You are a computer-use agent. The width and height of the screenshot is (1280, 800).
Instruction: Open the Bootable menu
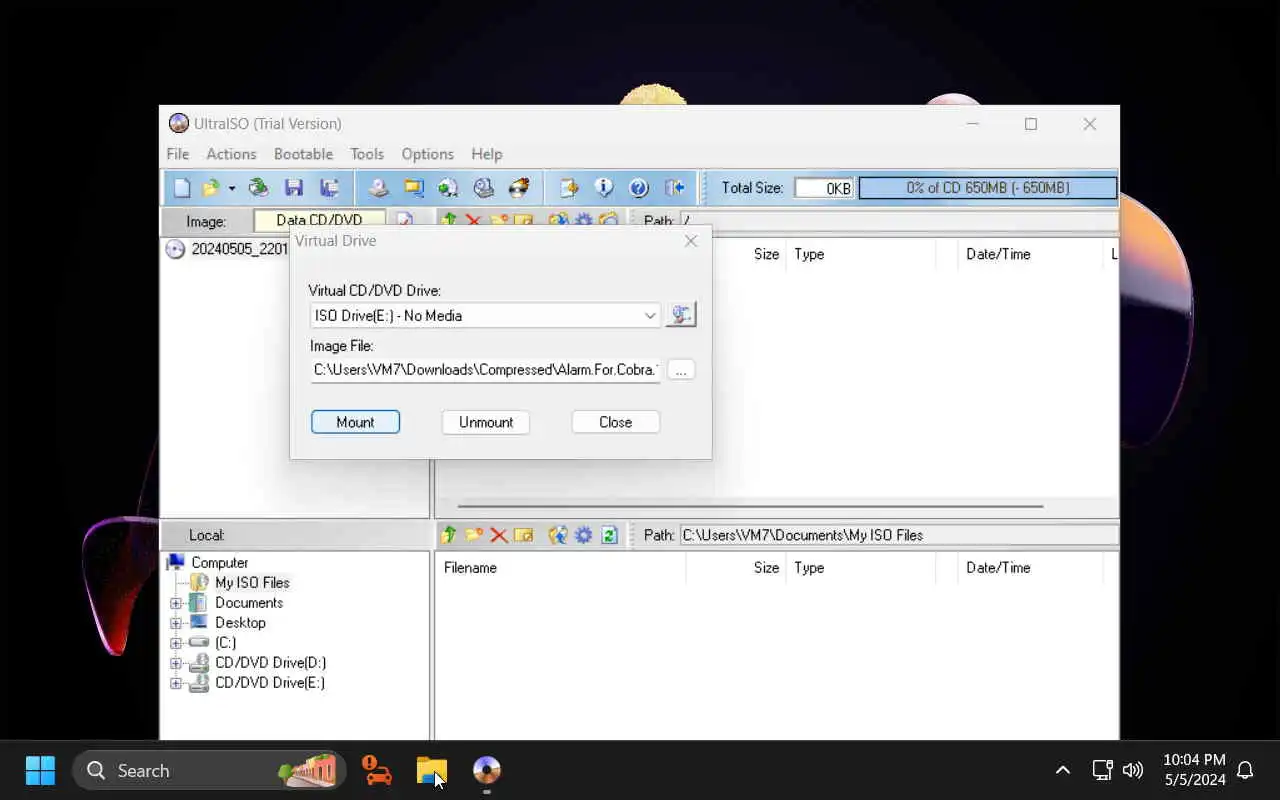303,154
